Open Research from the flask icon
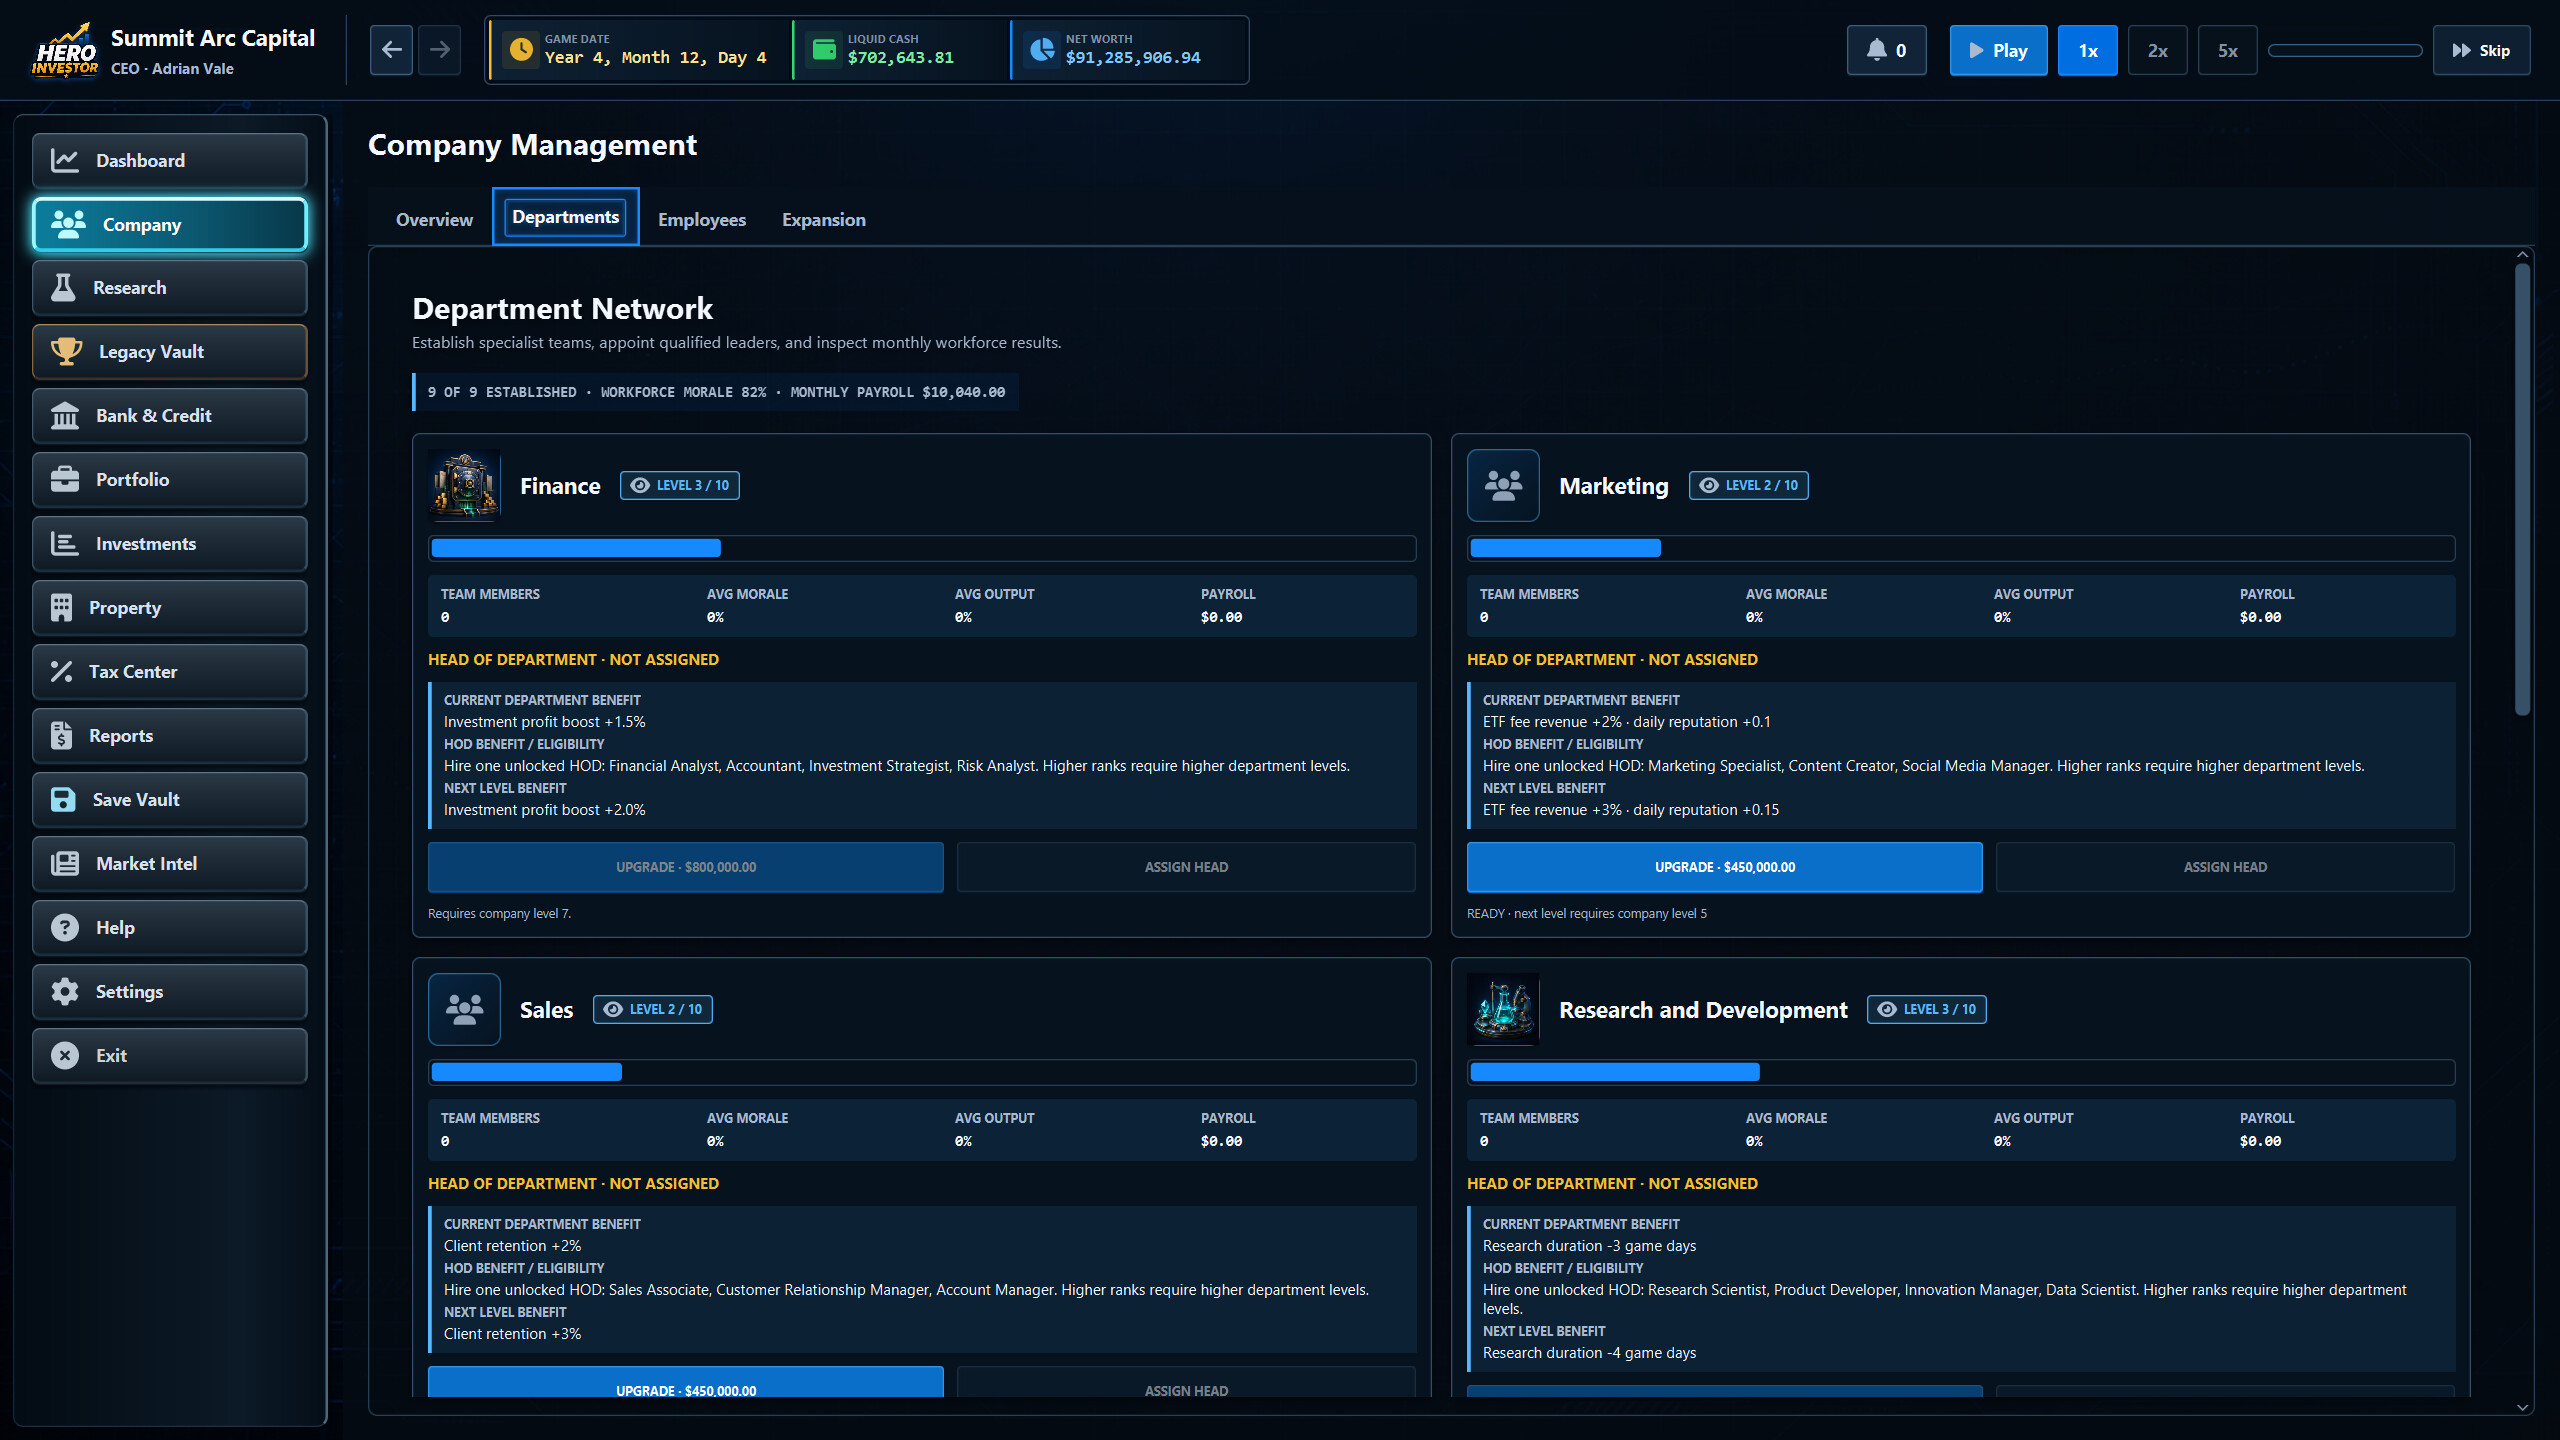Image resolution: width=2560 pixels, height=1440 pixels. [x=169, y=288]
